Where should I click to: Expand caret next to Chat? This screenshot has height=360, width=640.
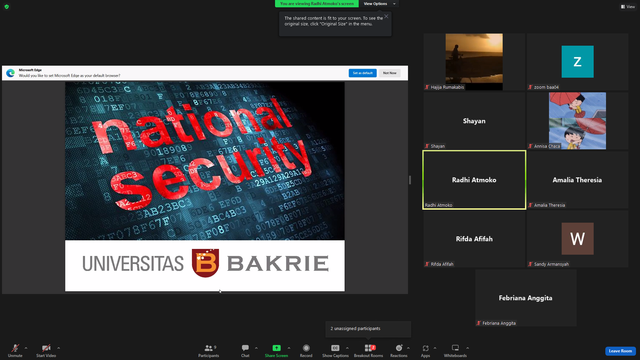(x=256, y=348)
